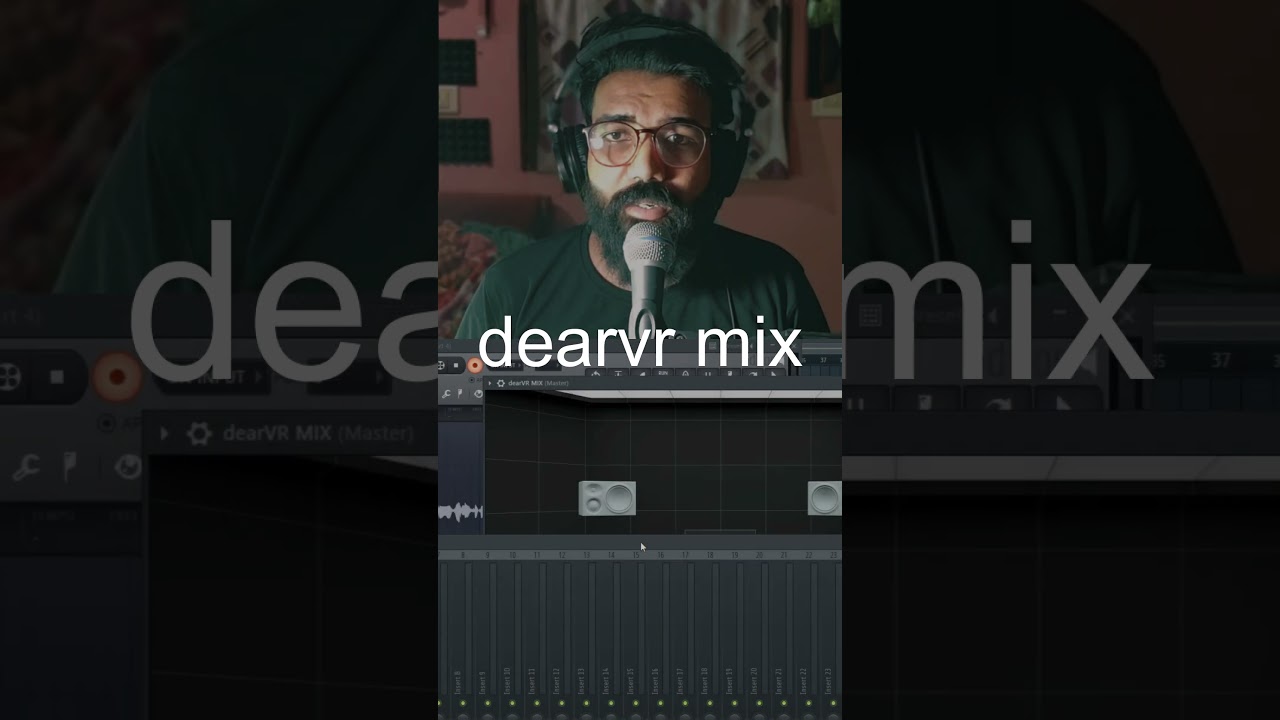Image resolution: width=1280 pixels, height=720 pixels.
Task: Click the stop button beside record
Action: [x=457, y=366]
